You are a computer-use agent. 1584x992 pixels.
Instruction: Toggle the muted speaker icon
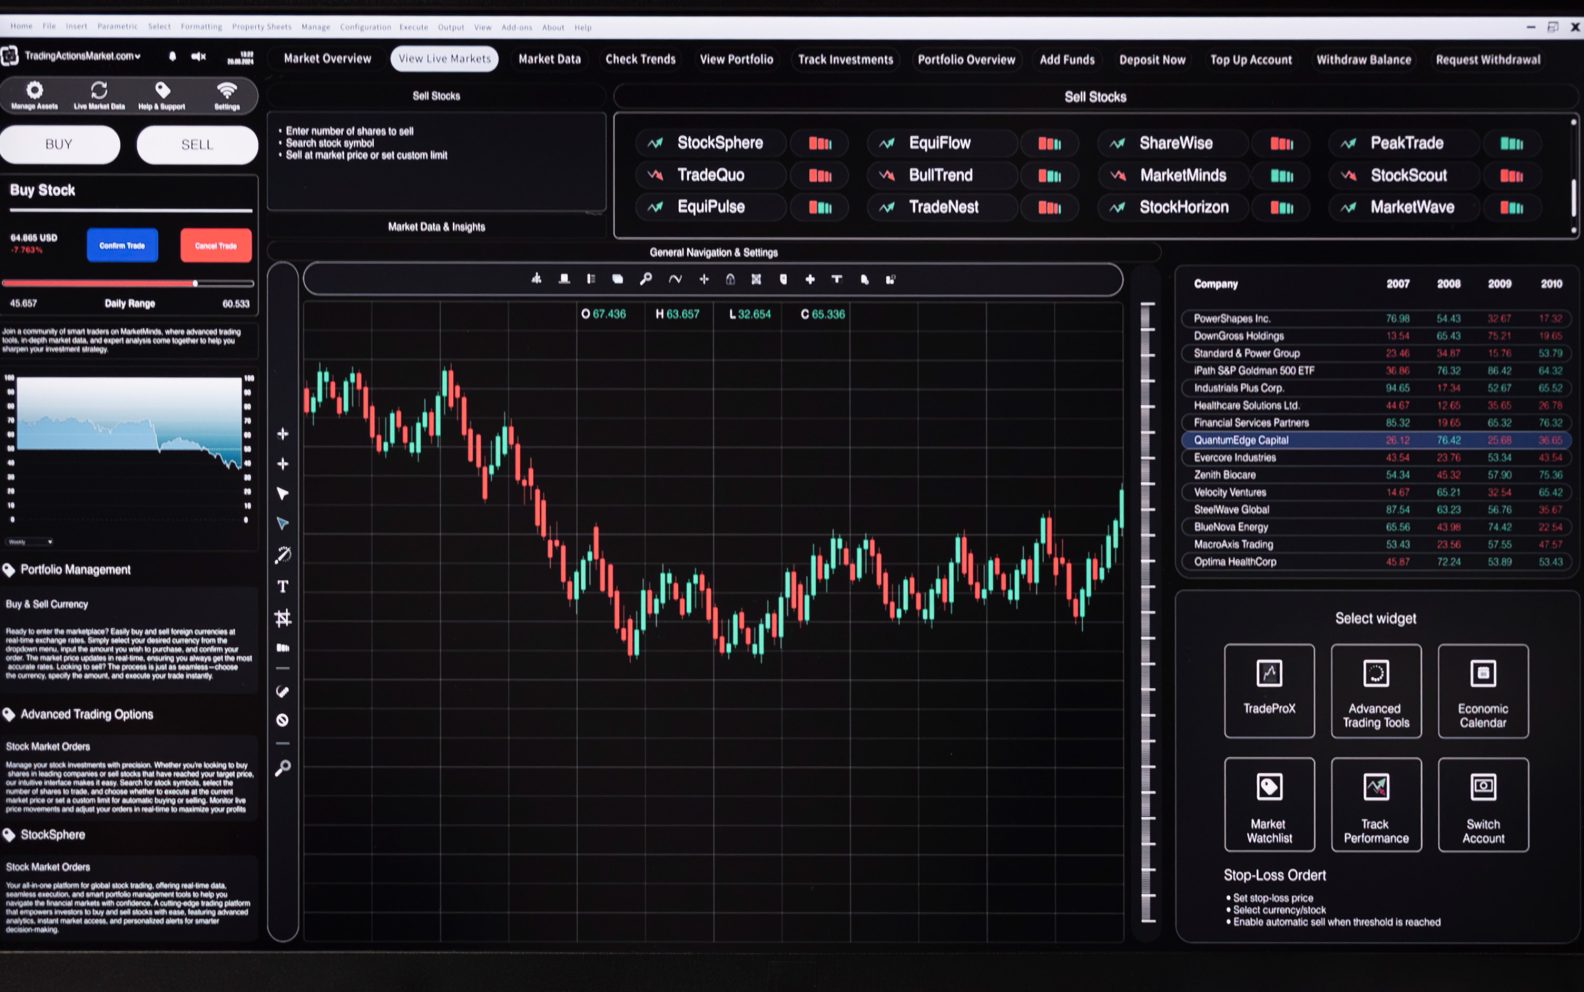point(198,57)
